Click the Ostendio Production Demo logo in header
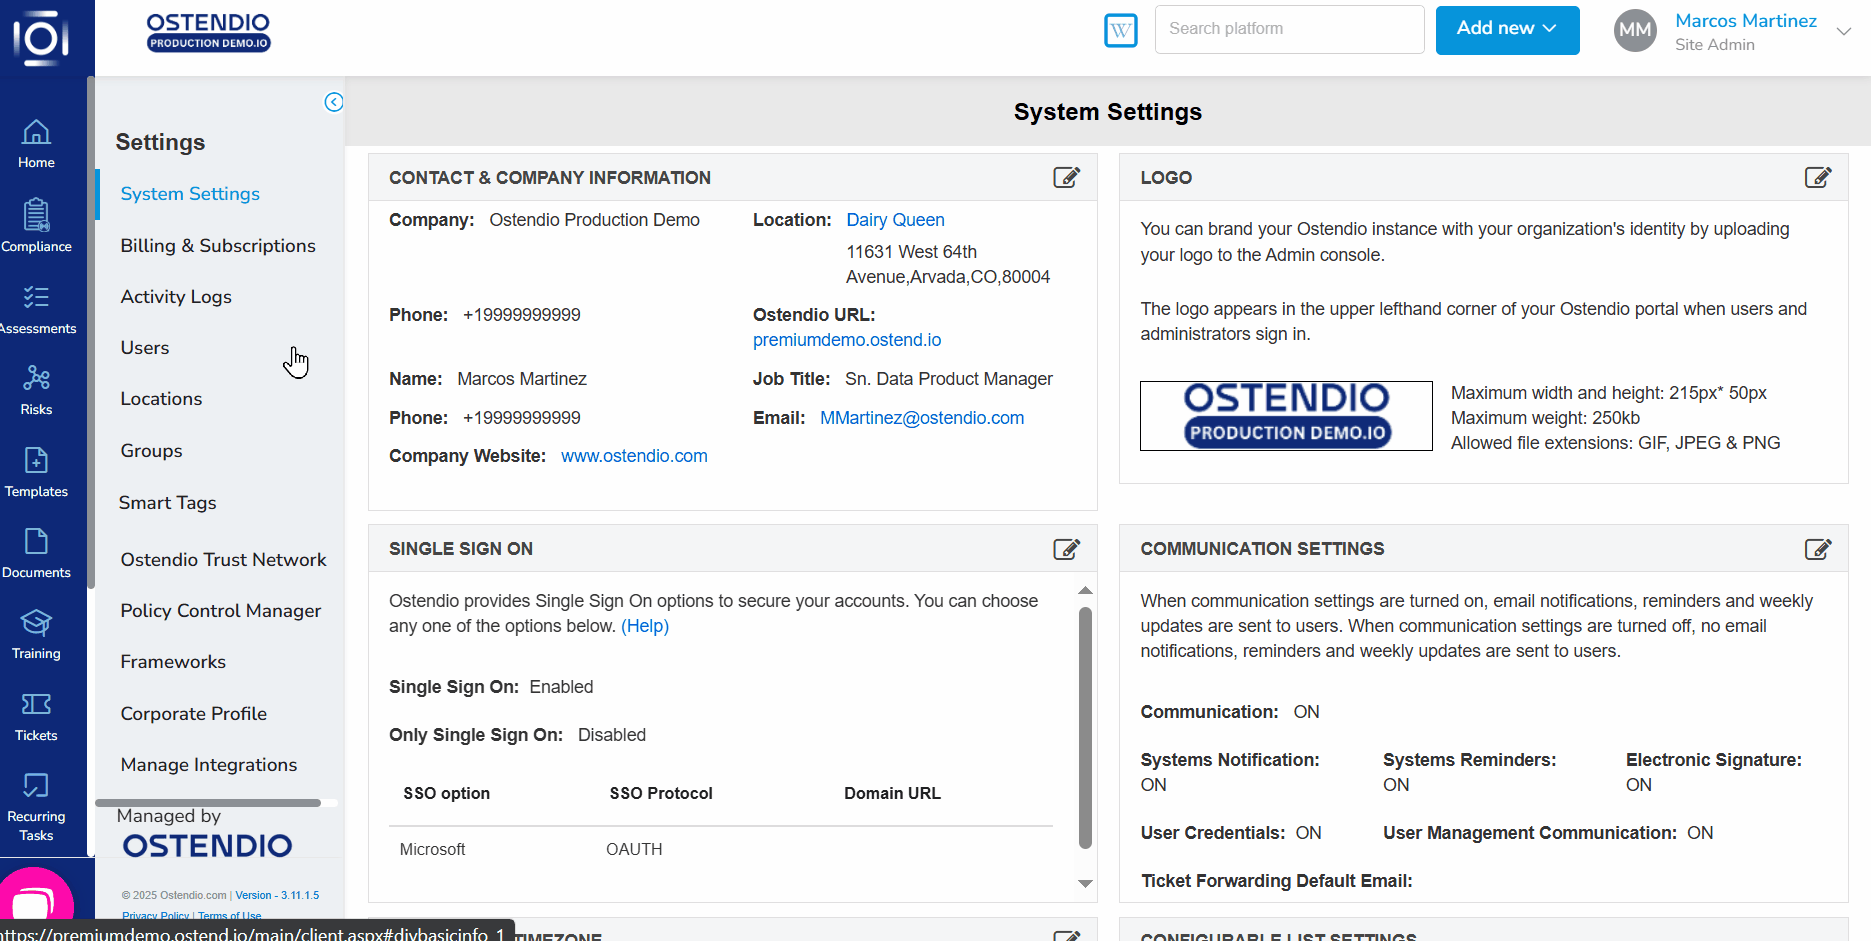The width and height of the screenshot is (1871, 941). (x=208, y=32)
